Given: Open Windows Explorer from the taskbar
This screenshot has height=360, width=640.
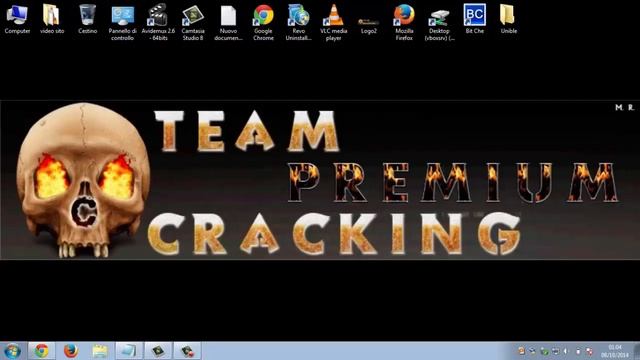Looking at the screenshot, I should click(x=100, y=351).
